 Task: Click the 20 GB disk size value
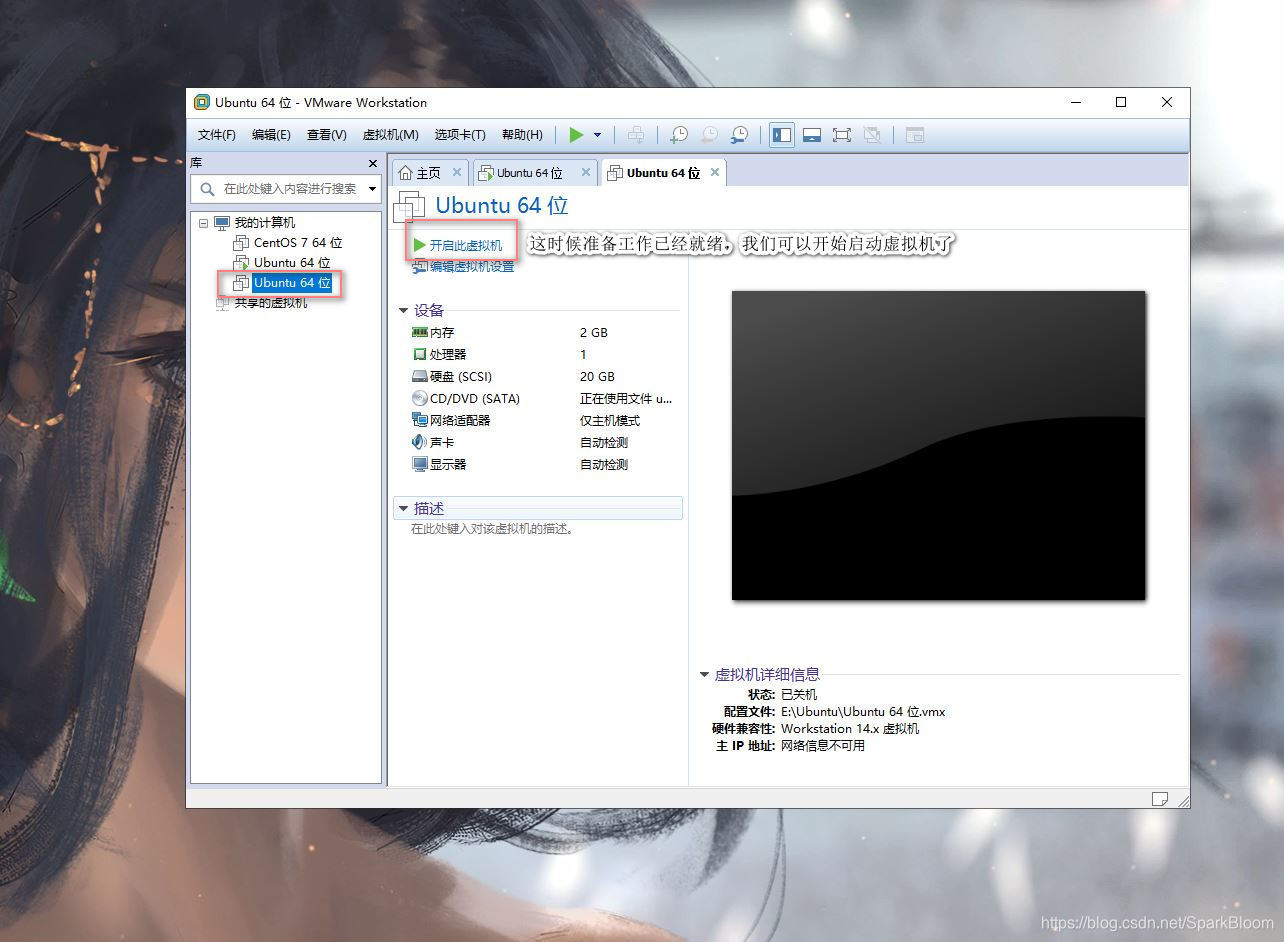(x=597, y=376)
